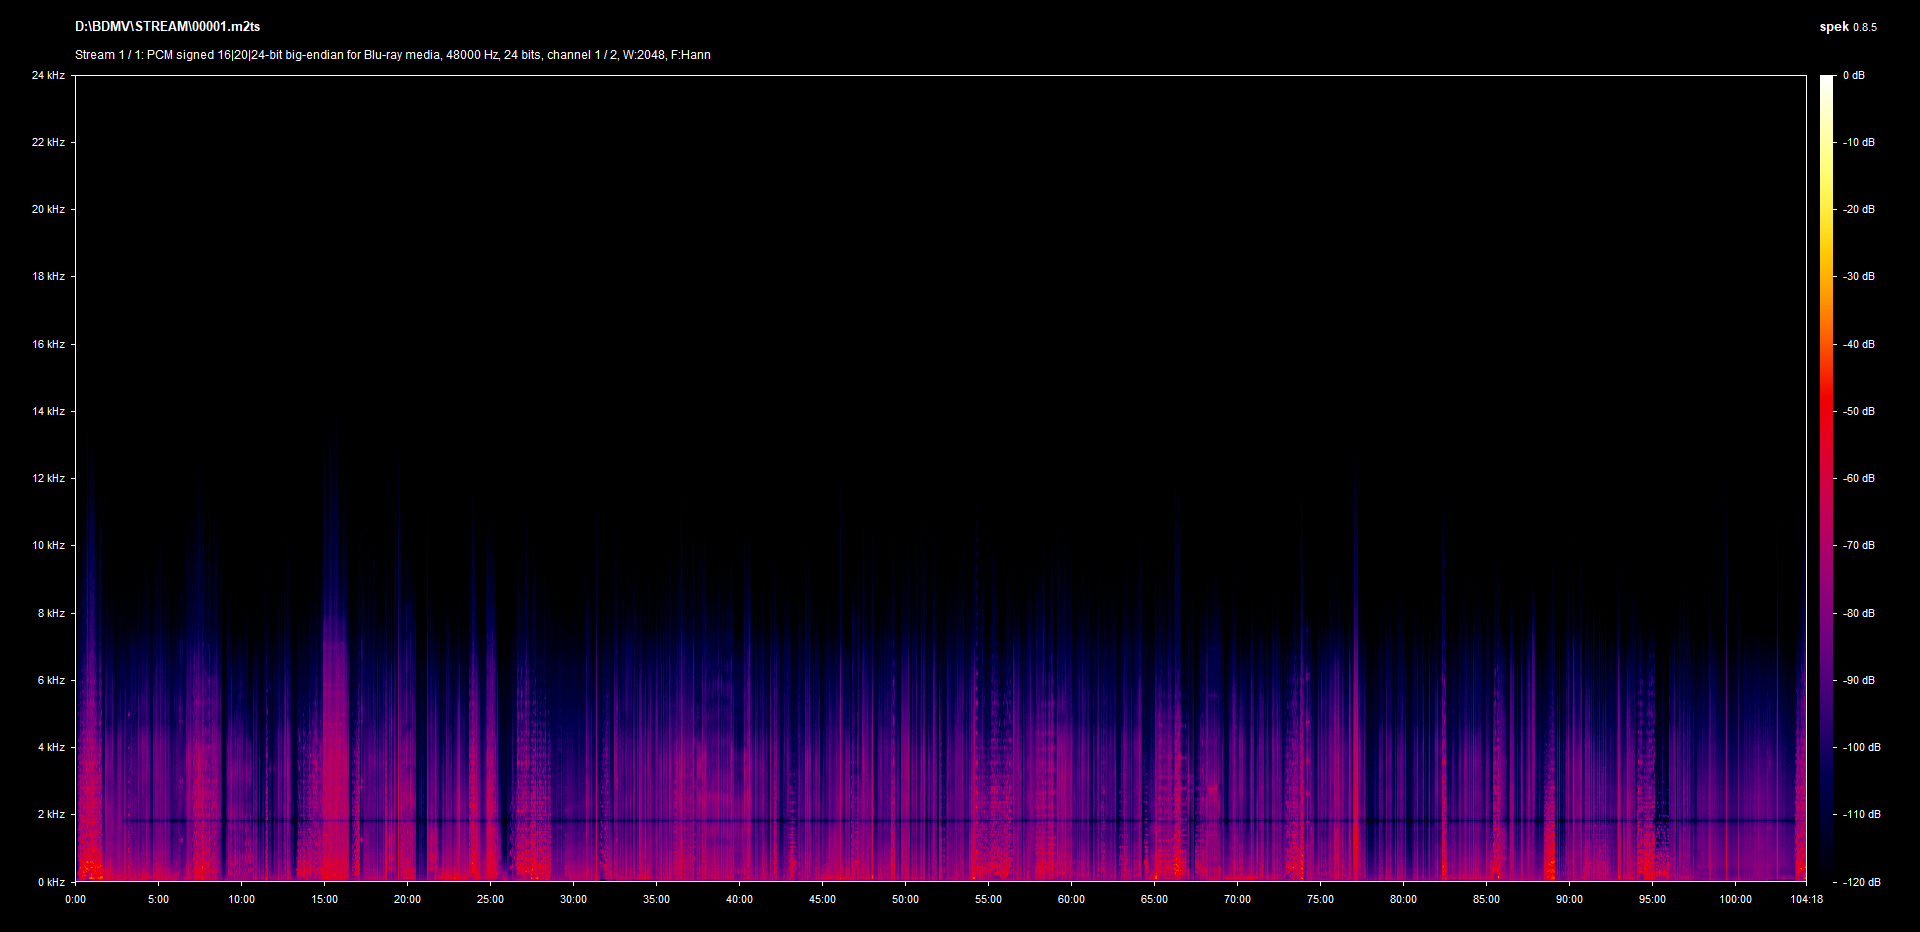This screenshot has height=932, width=1920.
Task: Click the 2 kHz frequency axis label
Action: pos(51,814)
